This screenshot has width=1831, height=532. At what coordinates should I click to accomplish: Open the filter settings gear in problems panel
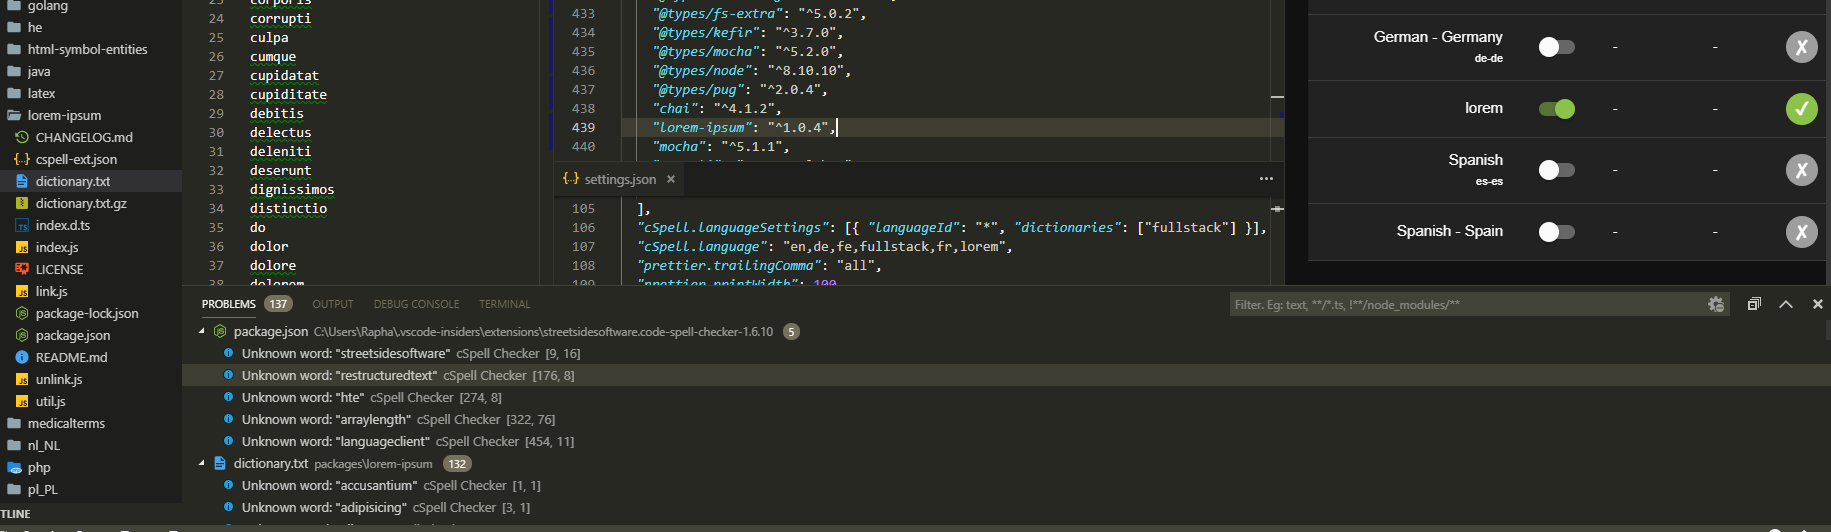point(1716,304)
